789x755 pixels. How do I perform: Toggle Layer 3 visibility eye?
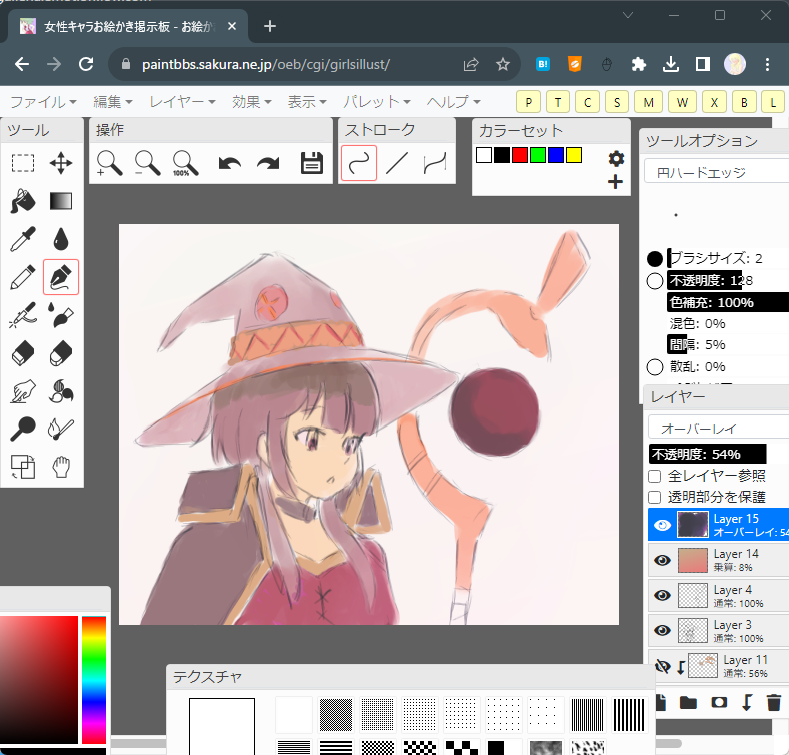click(x=662, y=630)
